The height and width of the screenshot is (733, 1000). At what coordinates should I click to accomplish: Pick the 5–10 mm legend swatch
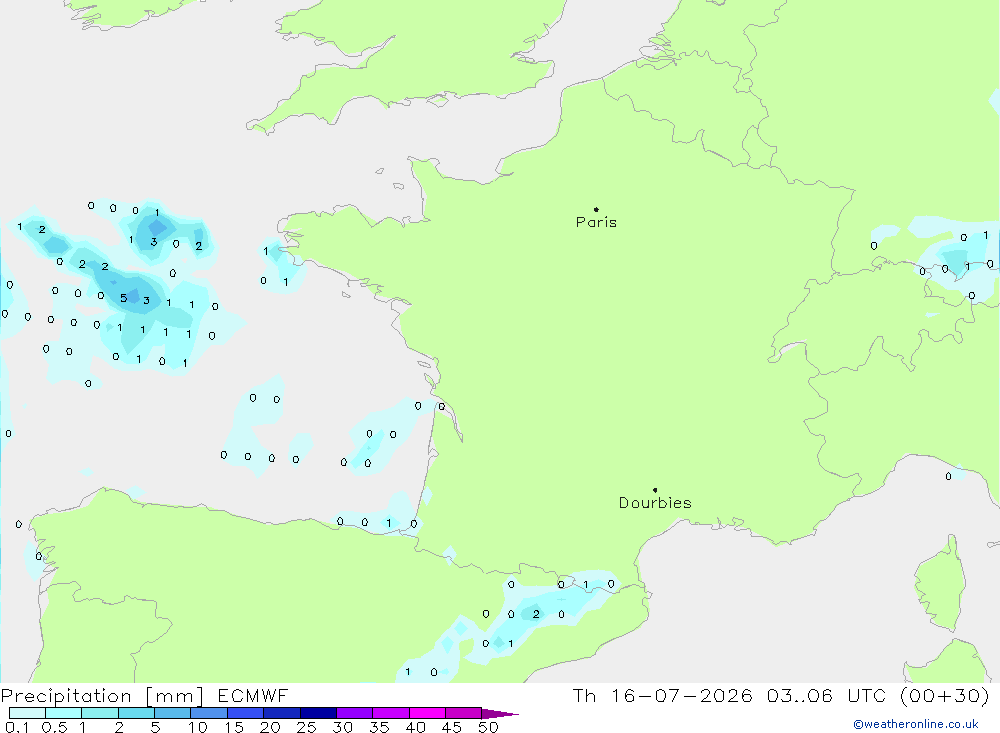(x=172, y=713)
